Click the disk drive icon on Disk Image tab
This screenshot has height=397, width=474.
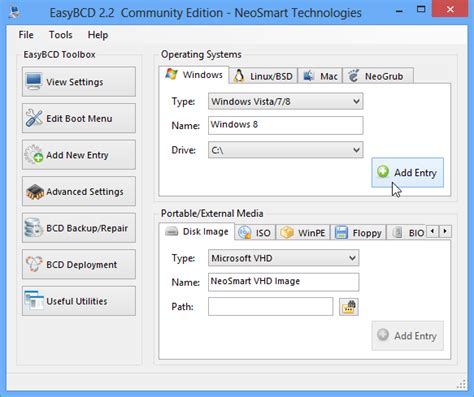(x=172, y=231)
